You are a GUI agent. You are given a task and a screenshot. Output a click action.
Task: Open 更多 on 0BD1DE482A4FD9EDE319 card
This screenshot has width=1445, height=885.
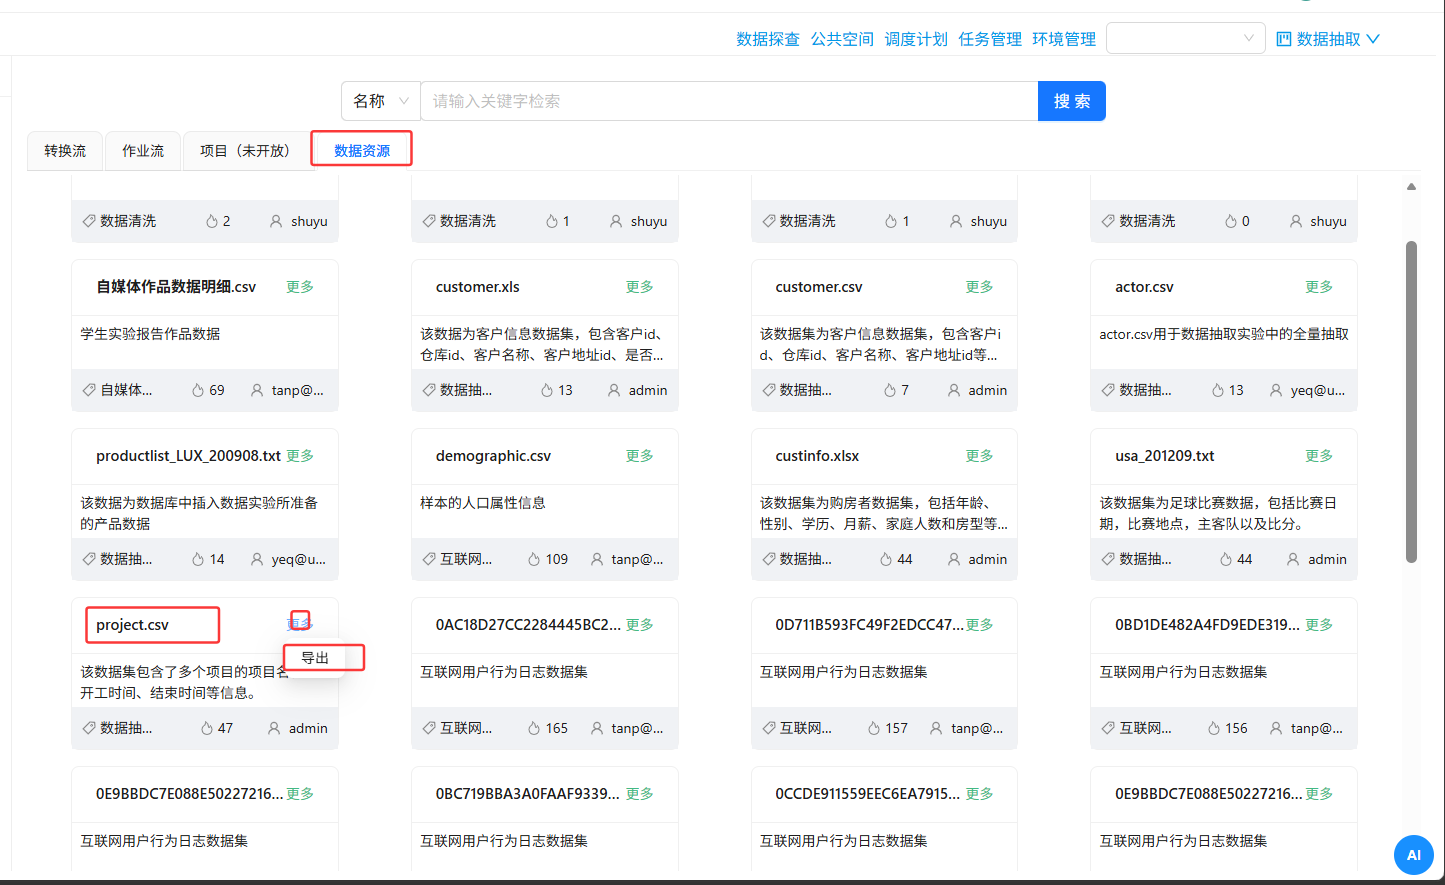(x=1319, y=625)
